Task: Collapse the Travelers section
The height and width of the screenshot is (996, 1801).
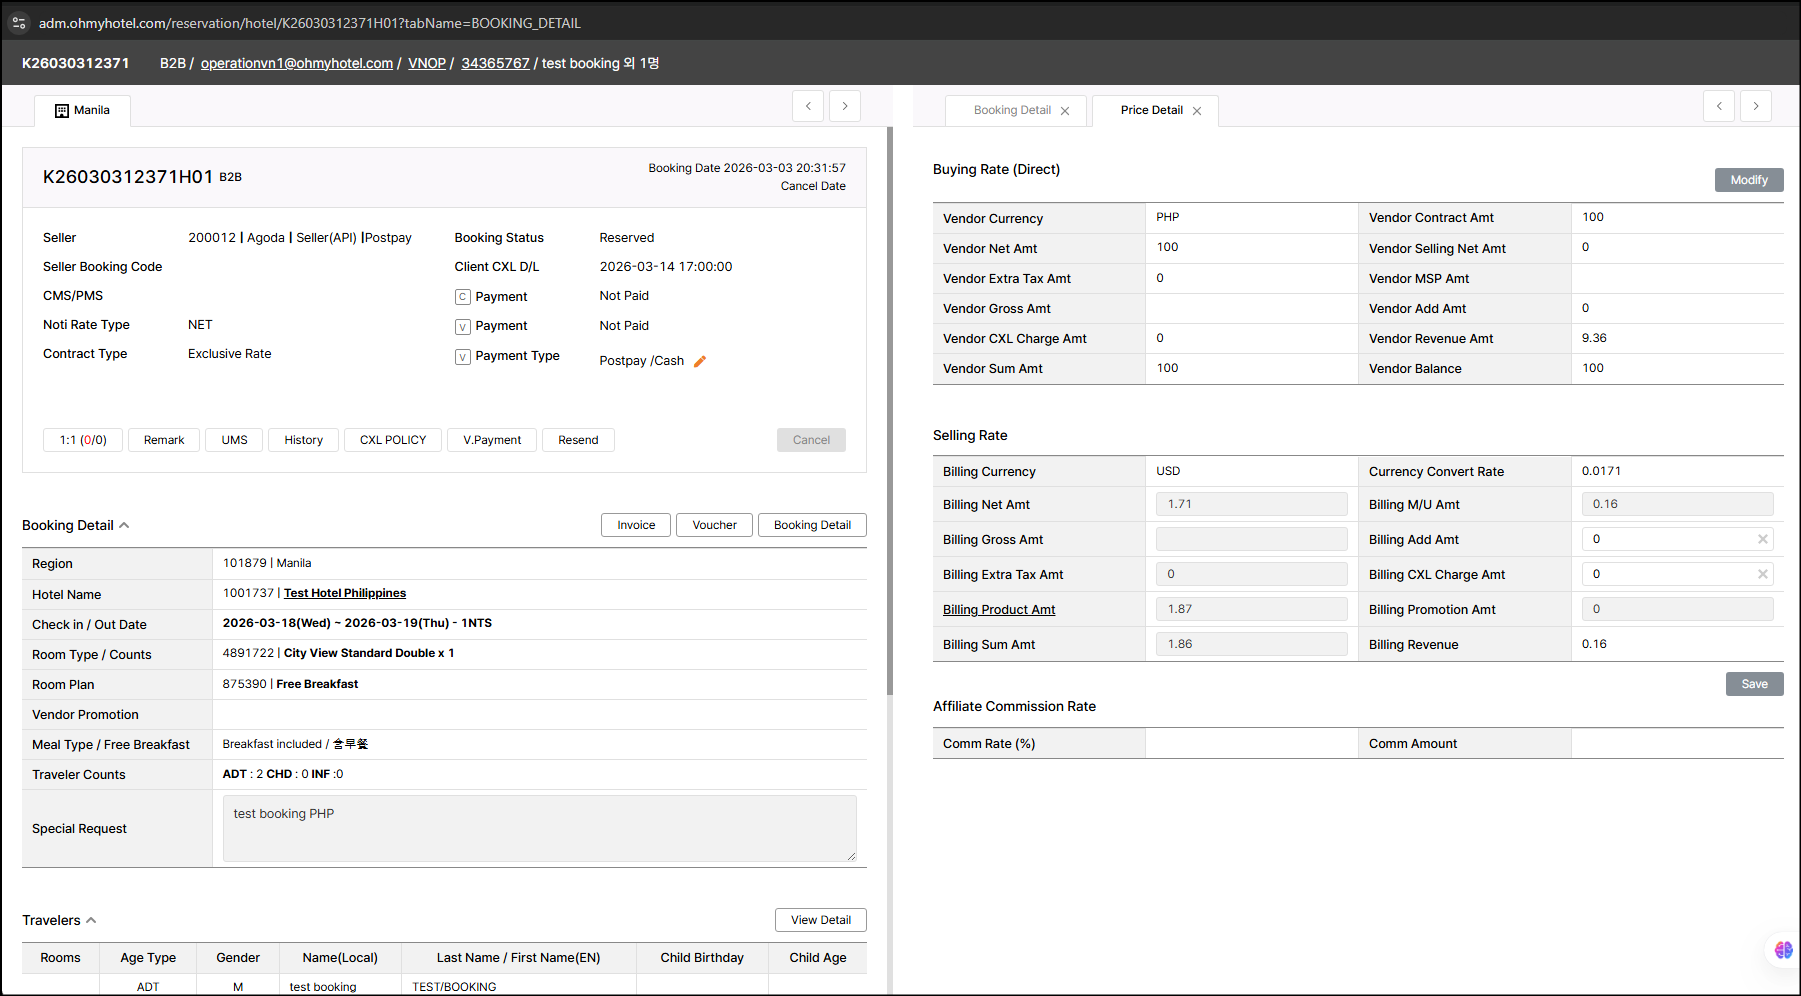Action: tap(91, 921)
